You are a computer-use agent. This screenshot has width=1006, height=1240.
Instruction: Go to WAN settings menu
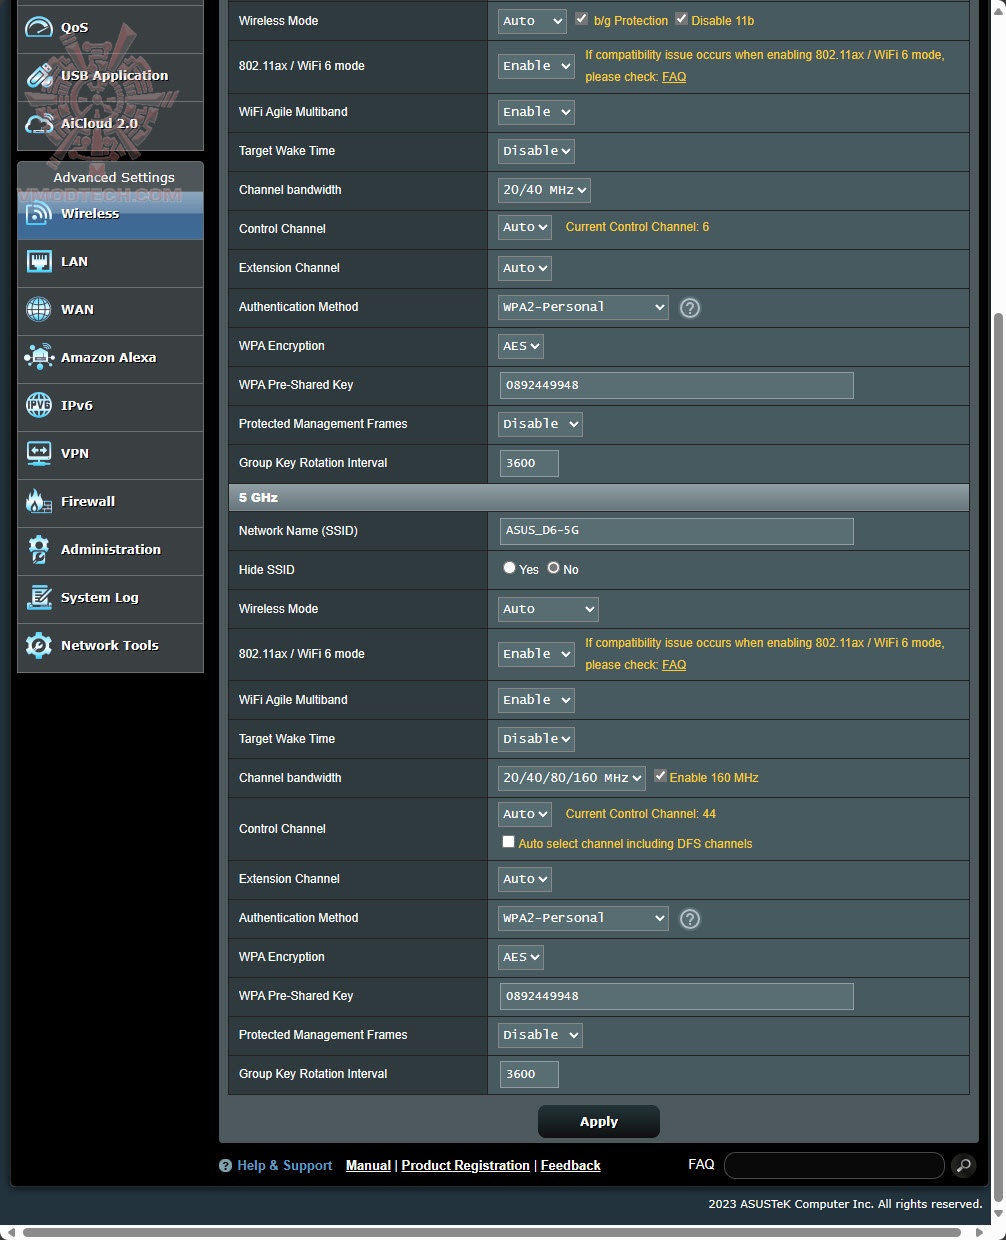click(110, 310)
